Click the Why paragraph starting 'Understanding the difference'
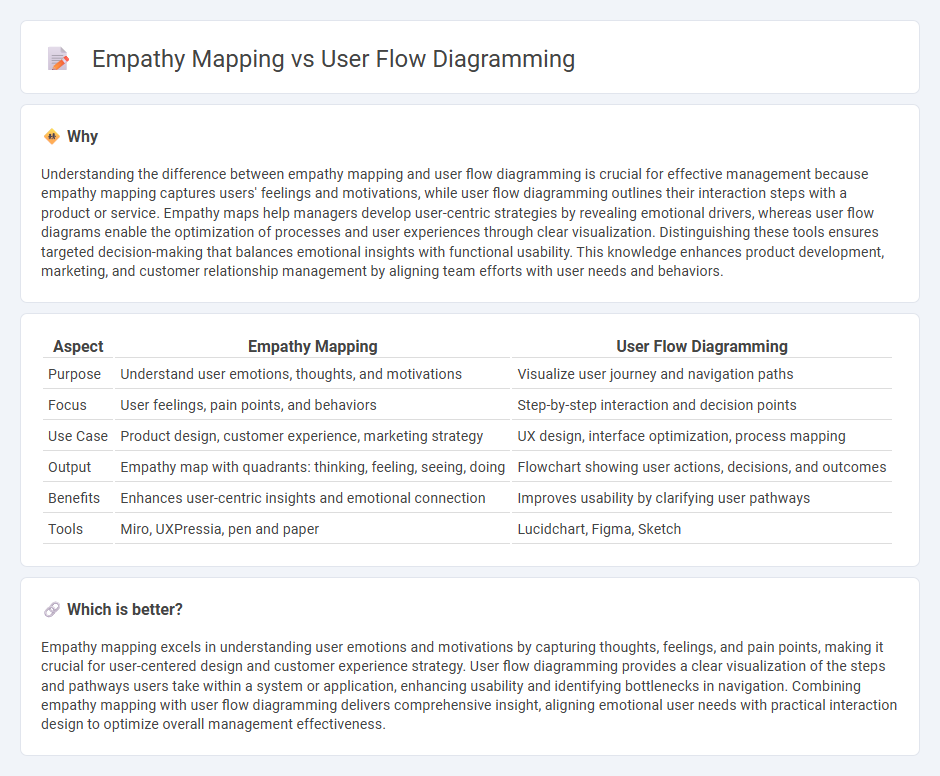The image size is (940, 776). pos(463,222)
